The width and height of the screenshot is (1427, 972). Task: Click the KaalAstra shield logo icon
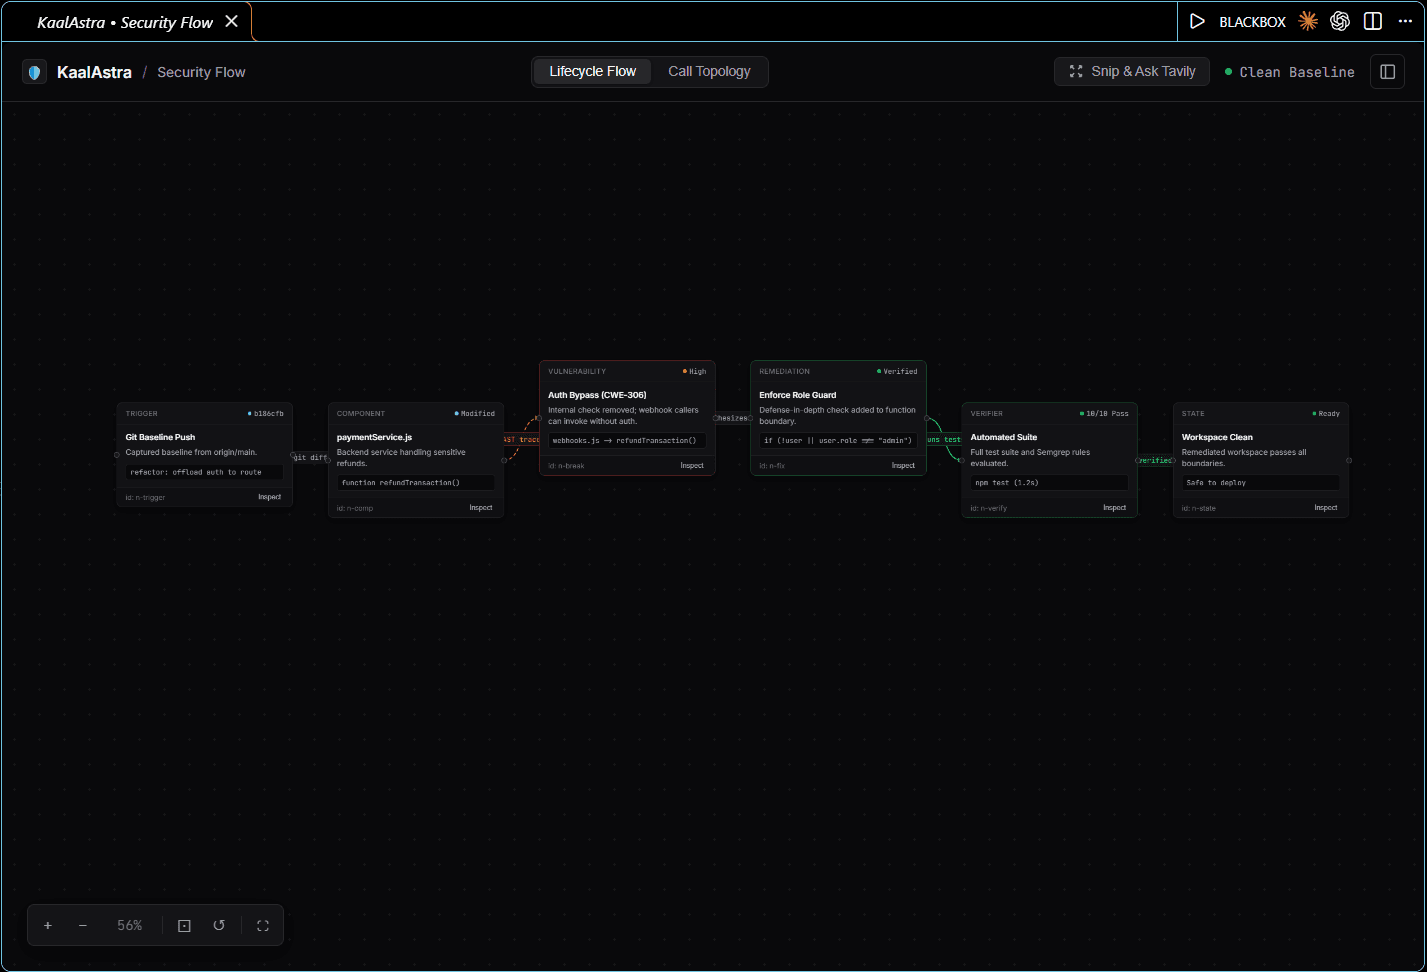pyautogui.click(x=35, y=72)
